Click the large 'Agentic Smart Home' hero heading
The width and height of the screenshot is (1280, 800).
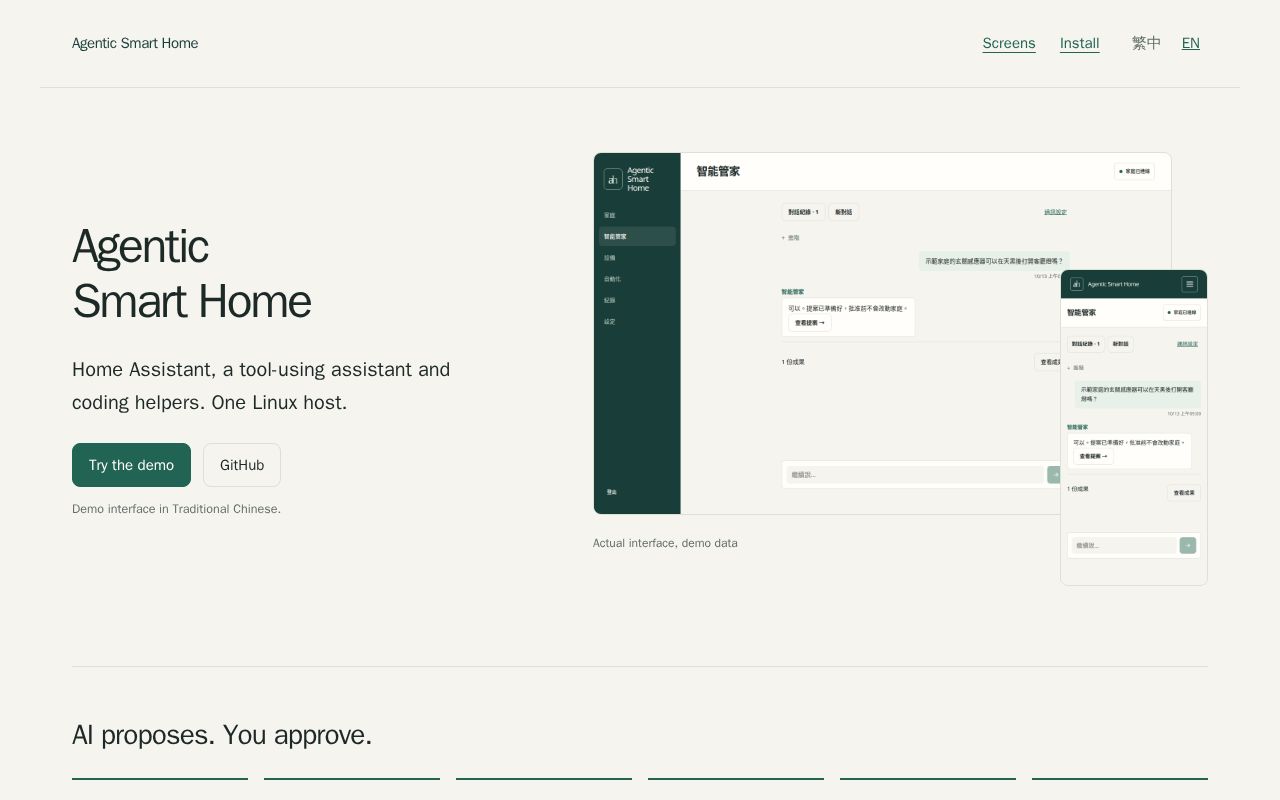(x=191, y=274)
